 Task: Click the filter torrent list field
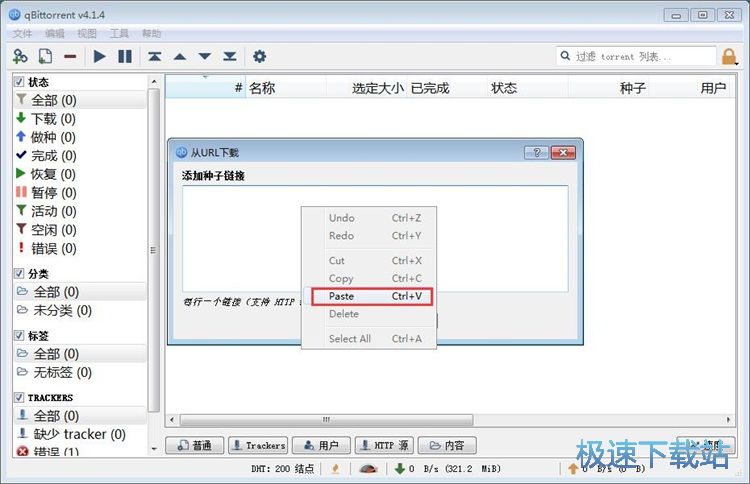636,56
